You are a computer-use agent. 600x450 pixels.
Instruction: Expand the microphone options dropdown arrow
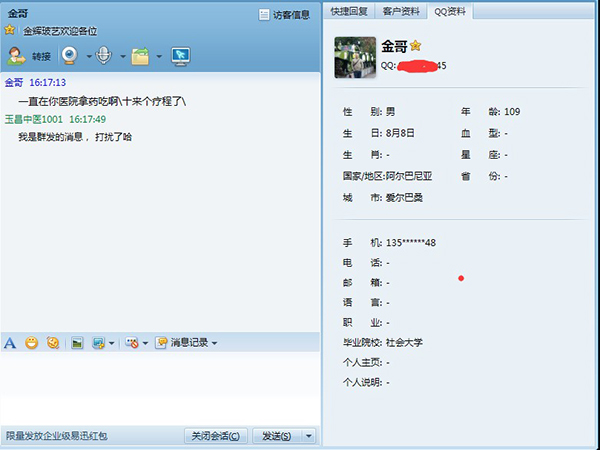point(122,56)
